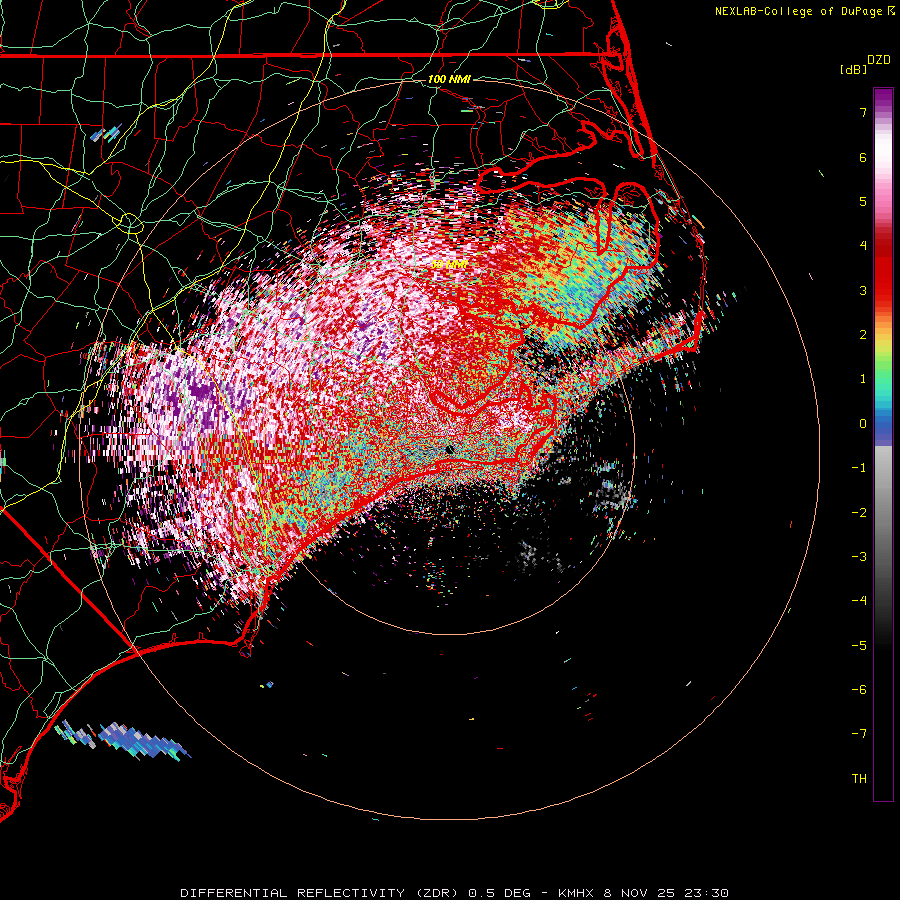Click the -7 tick label on color scale

coord(859,734)
